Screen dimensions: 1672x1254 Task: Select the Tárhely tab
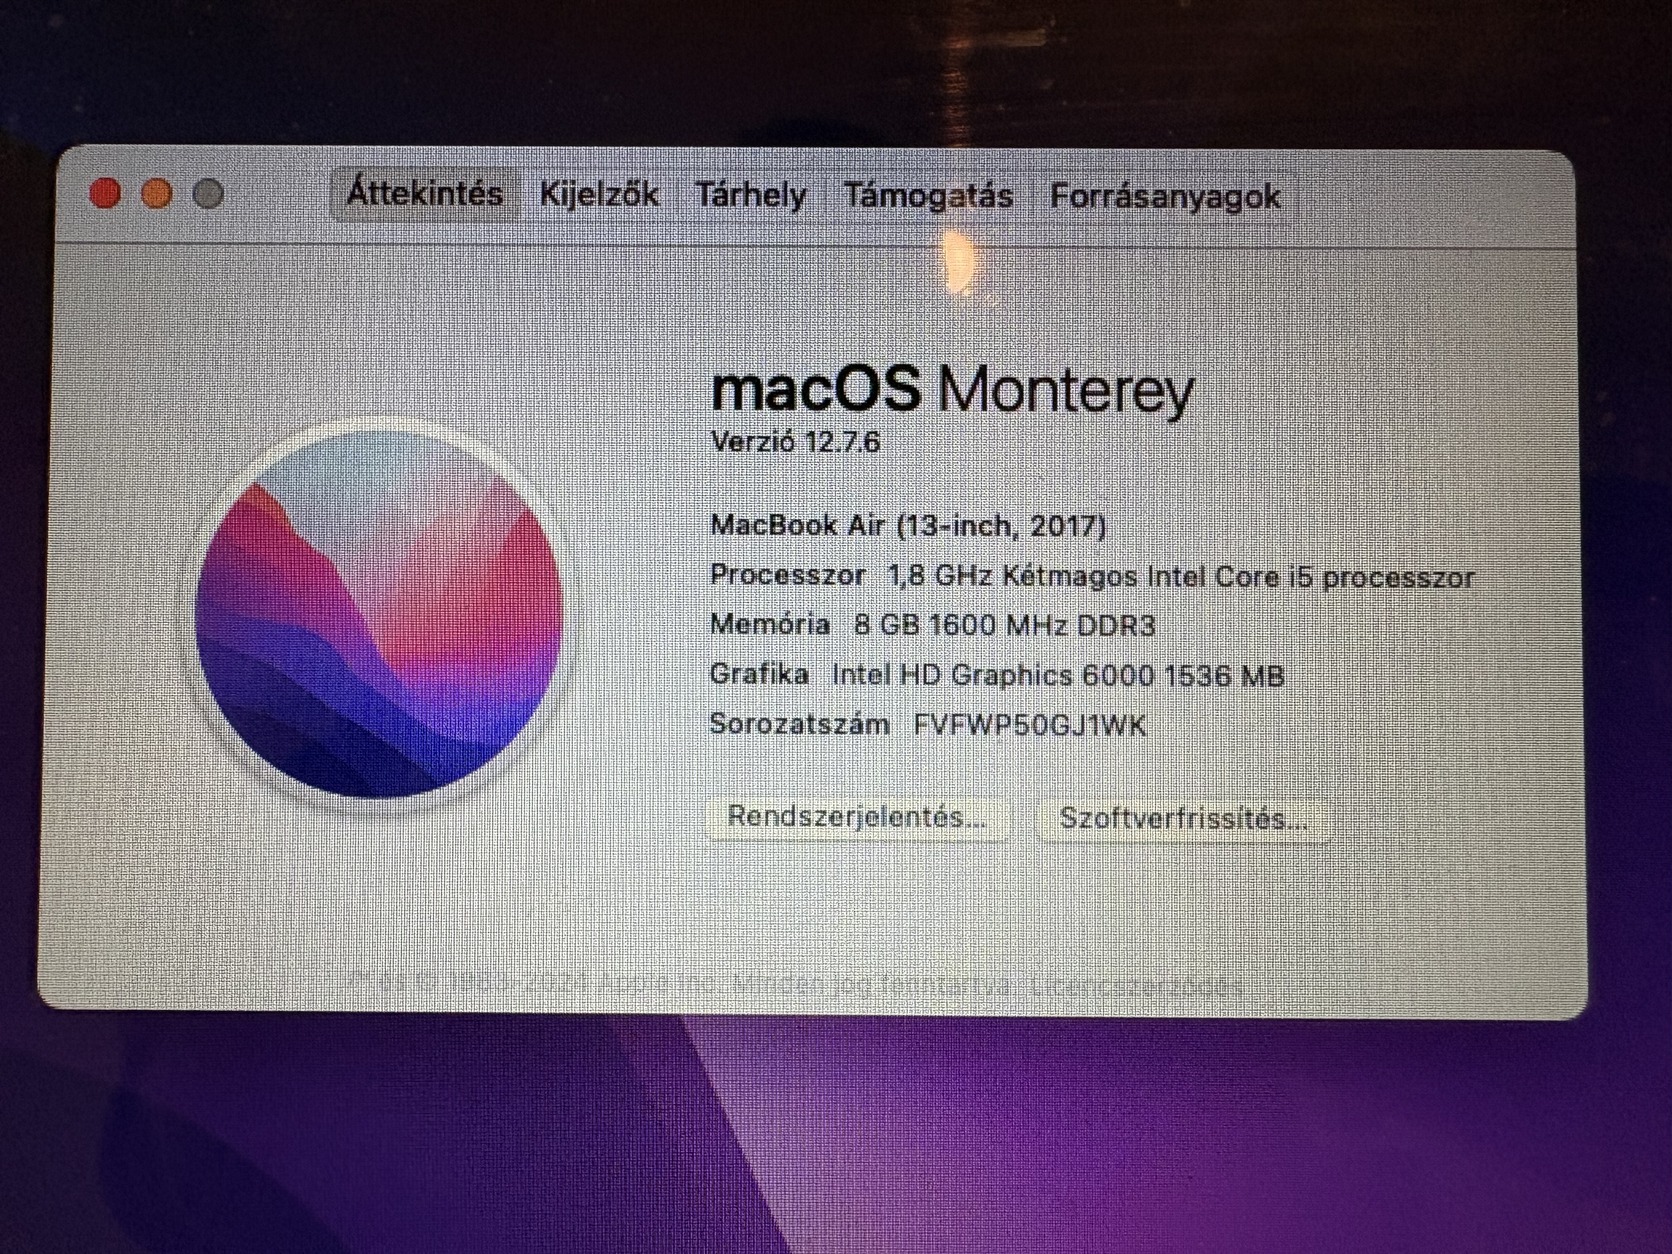point(751,195)
